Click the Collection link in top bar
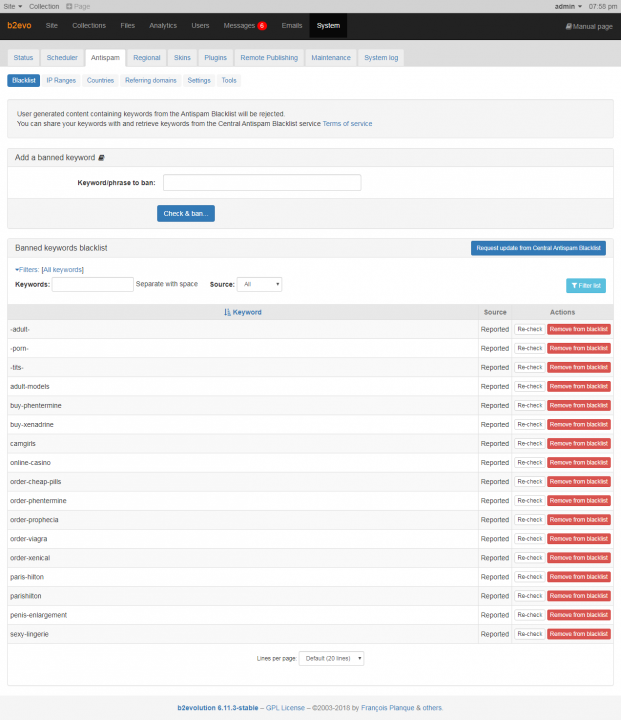This screenshot has height=720, width=621. click(x=44, y=6)
